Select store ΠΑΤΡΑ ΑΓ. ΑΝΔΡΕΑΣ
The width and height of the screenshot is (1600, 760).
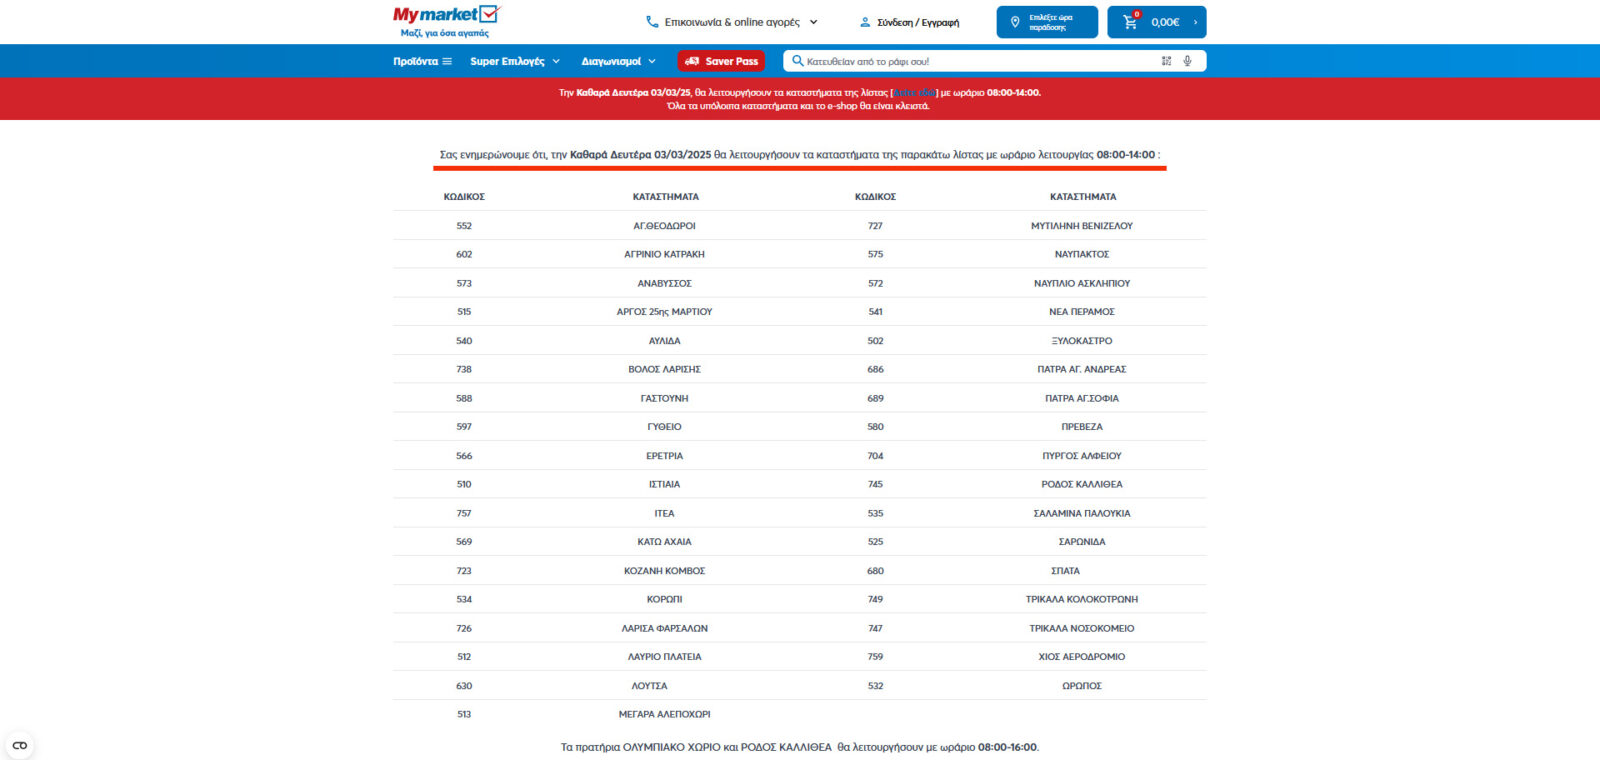tap(1082, 369)
